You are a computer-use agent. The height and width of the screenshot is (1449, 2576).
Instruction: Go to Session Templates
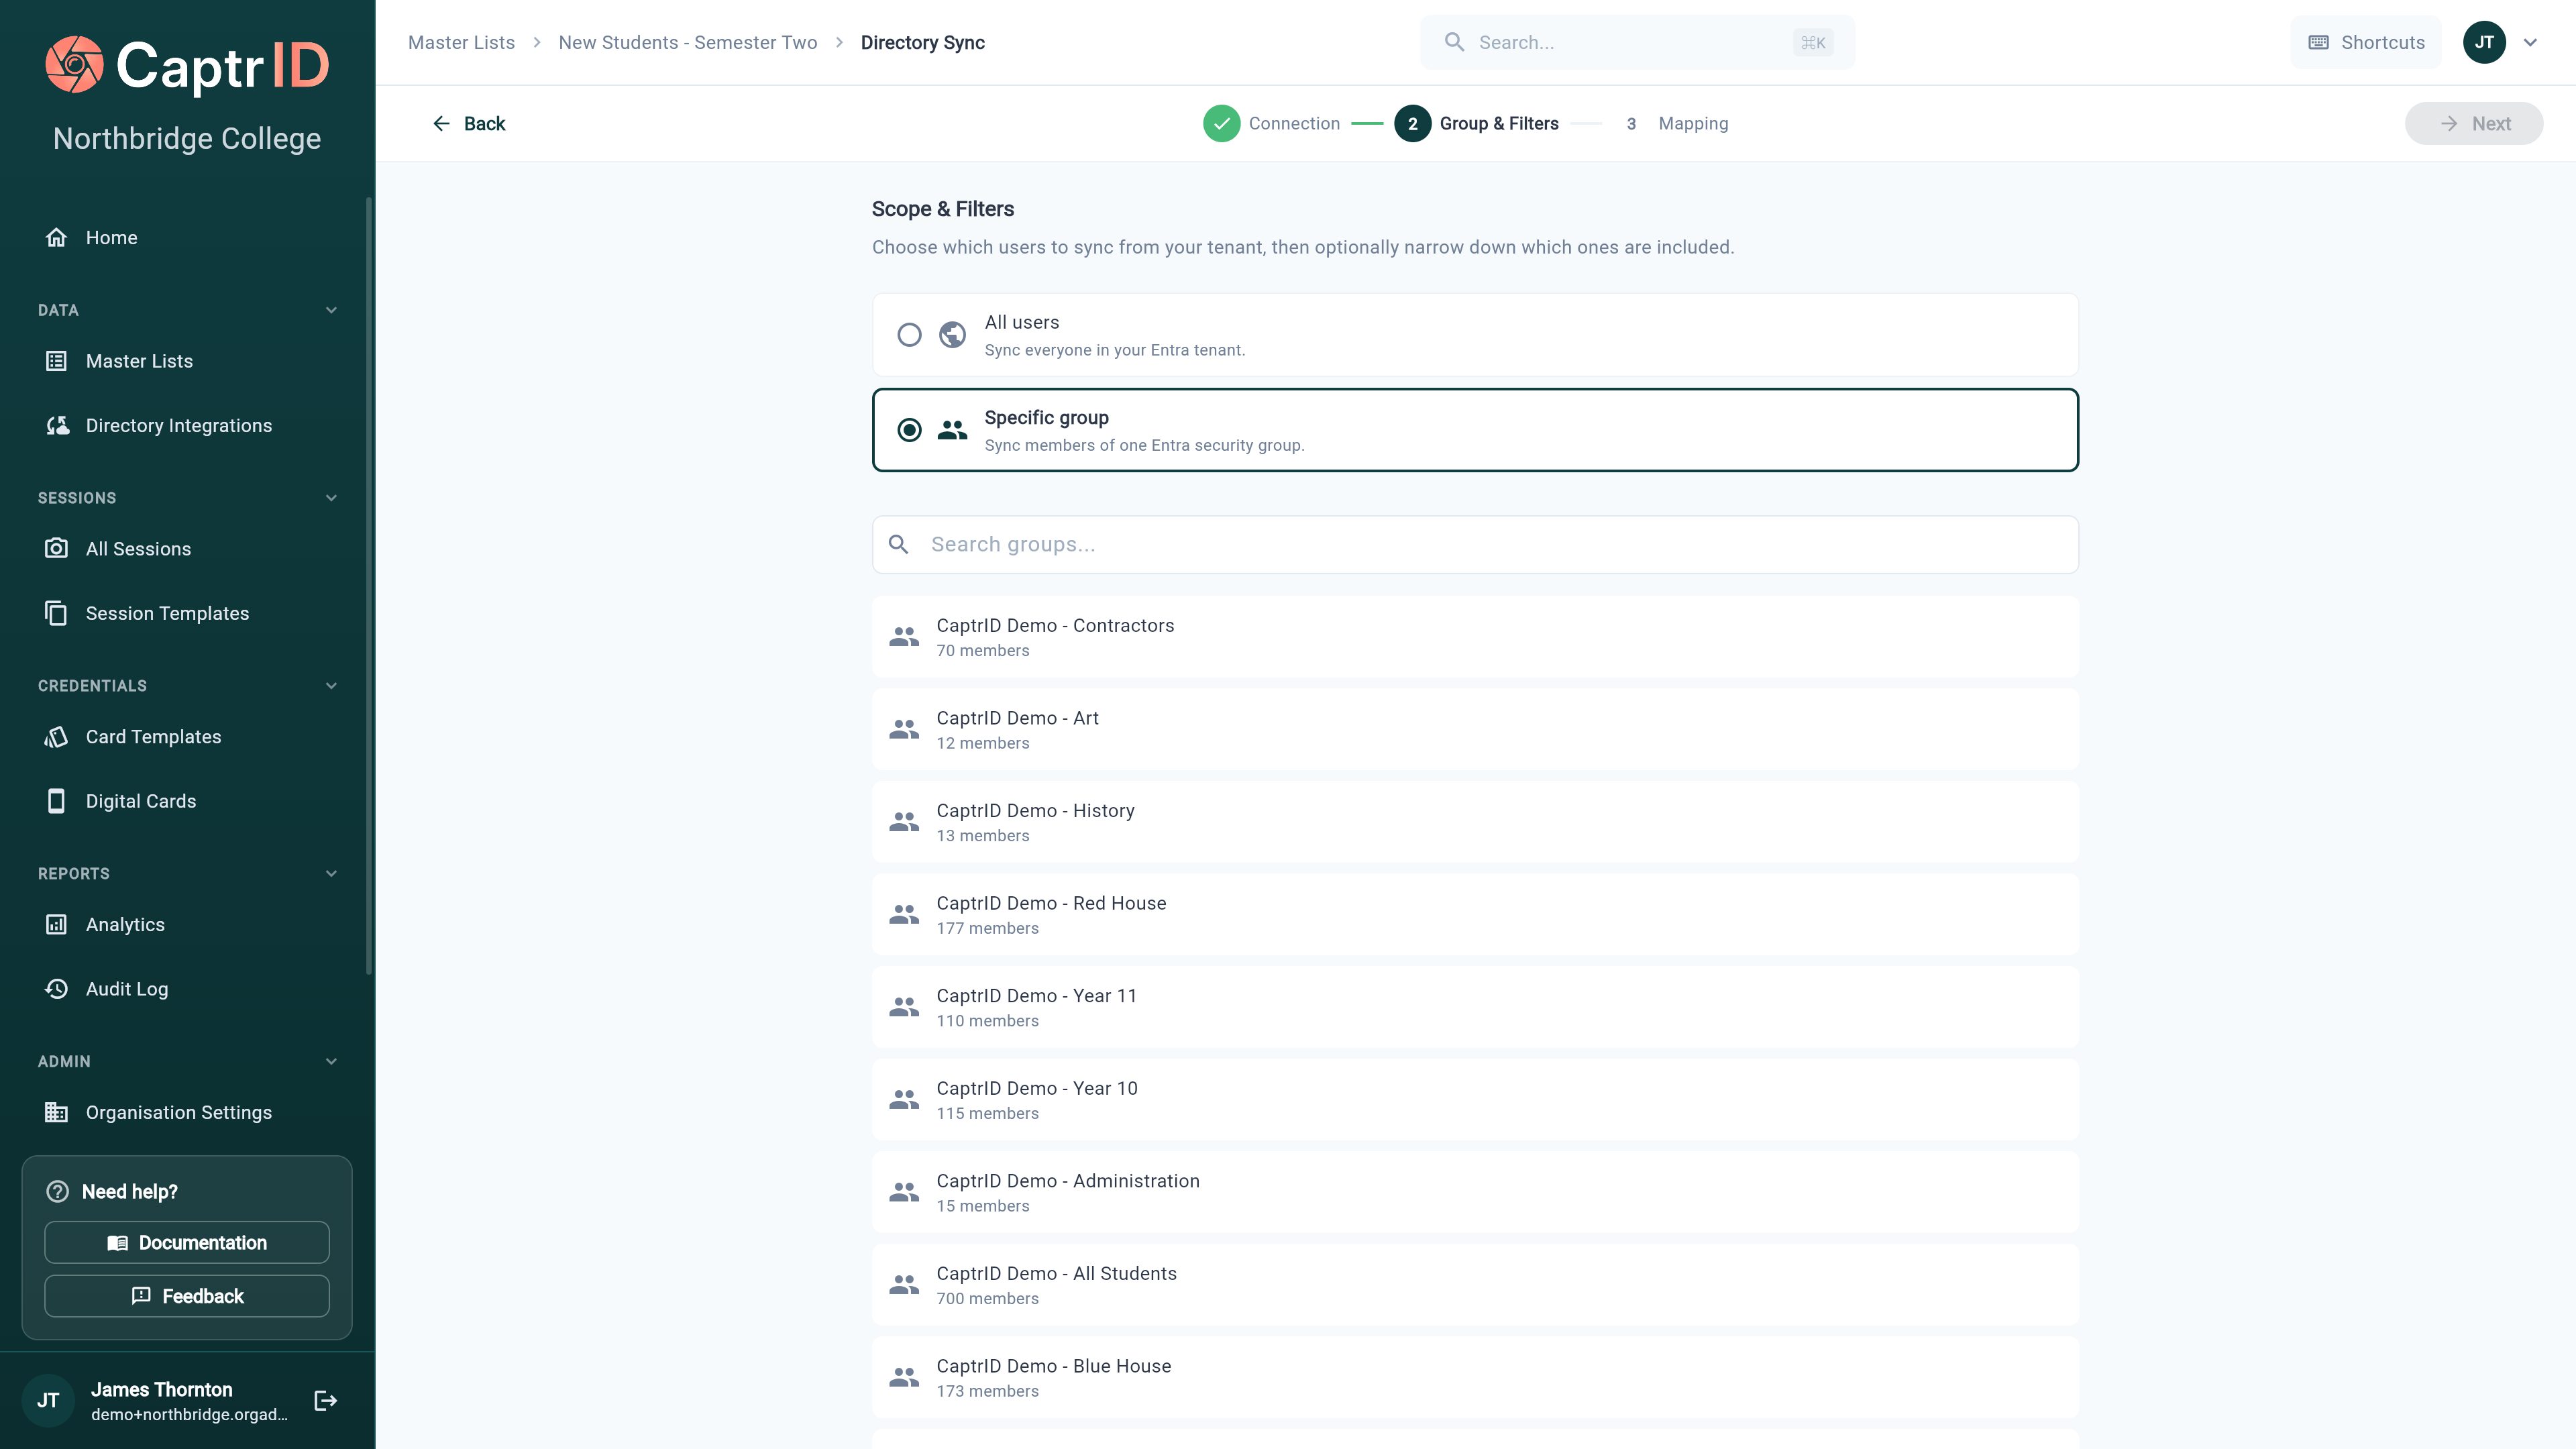point(187,613)
